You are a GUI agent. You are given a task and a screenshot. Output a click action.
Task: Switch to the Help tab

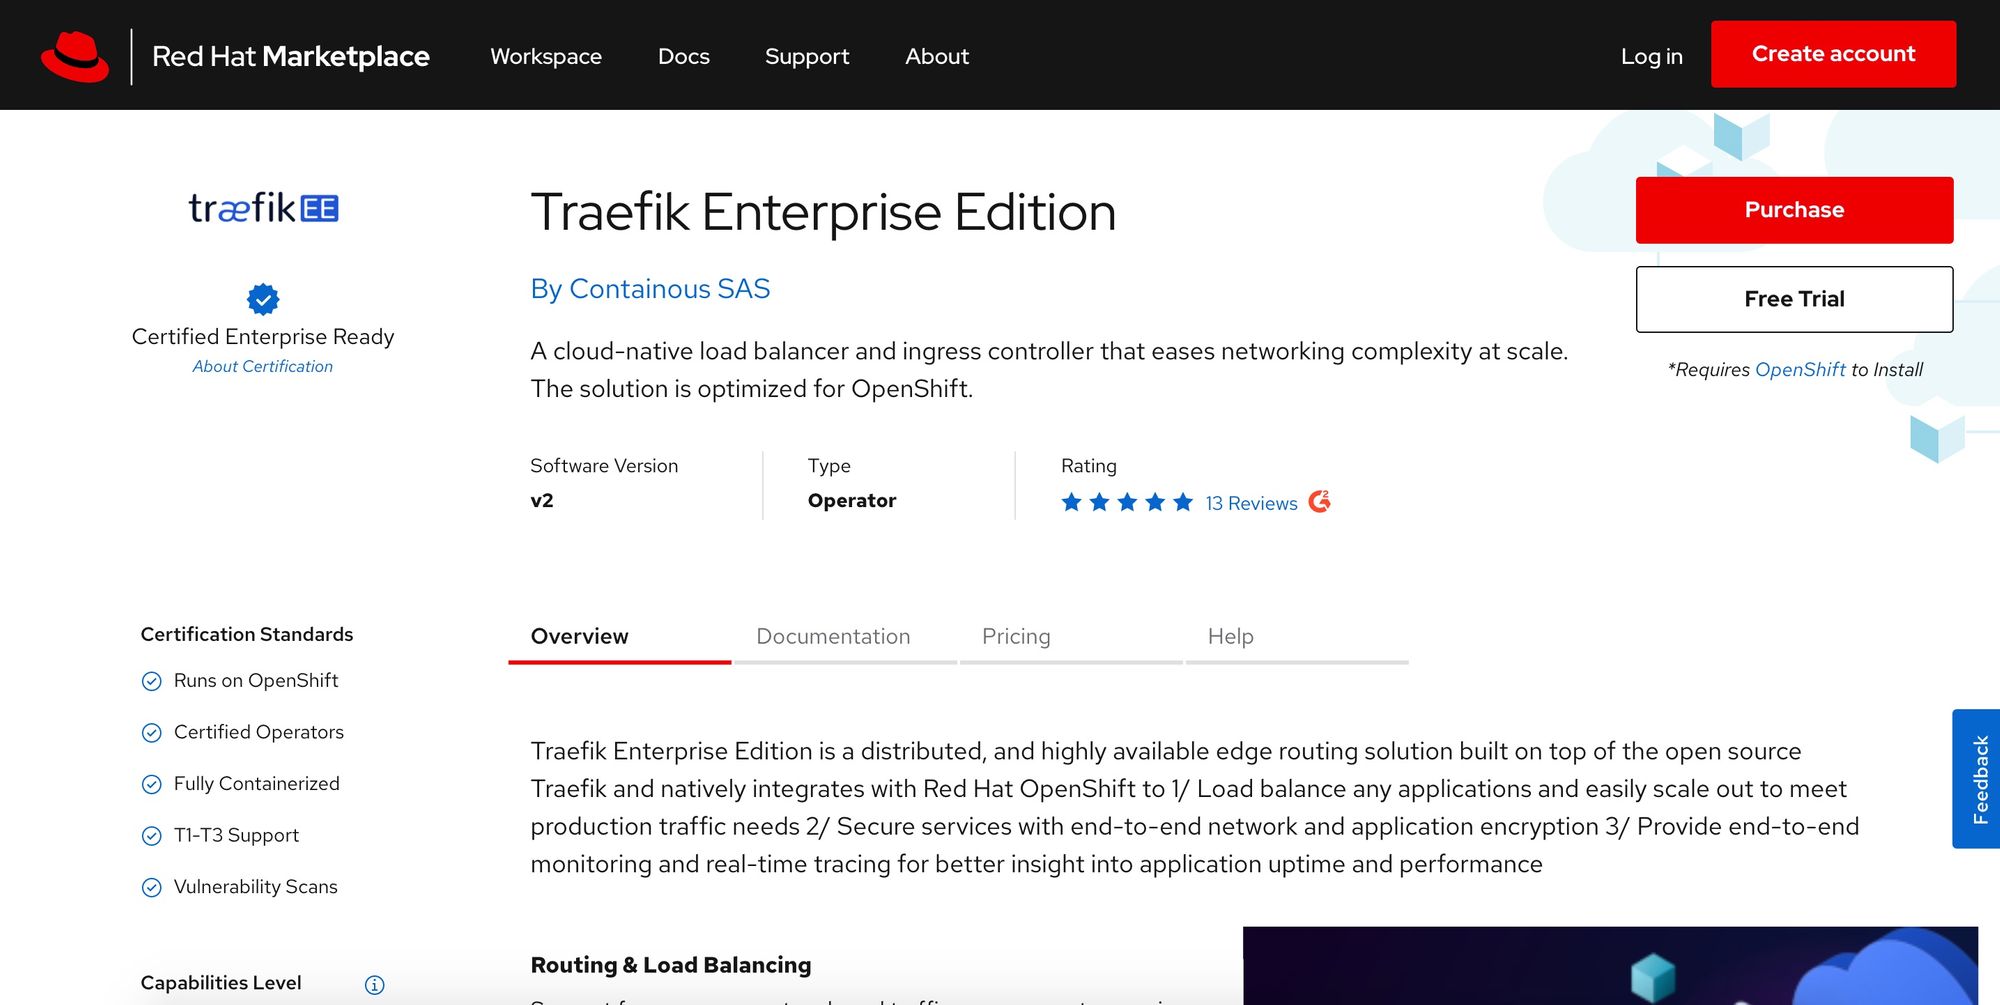pyautogui.click(x=1297, y=637)
